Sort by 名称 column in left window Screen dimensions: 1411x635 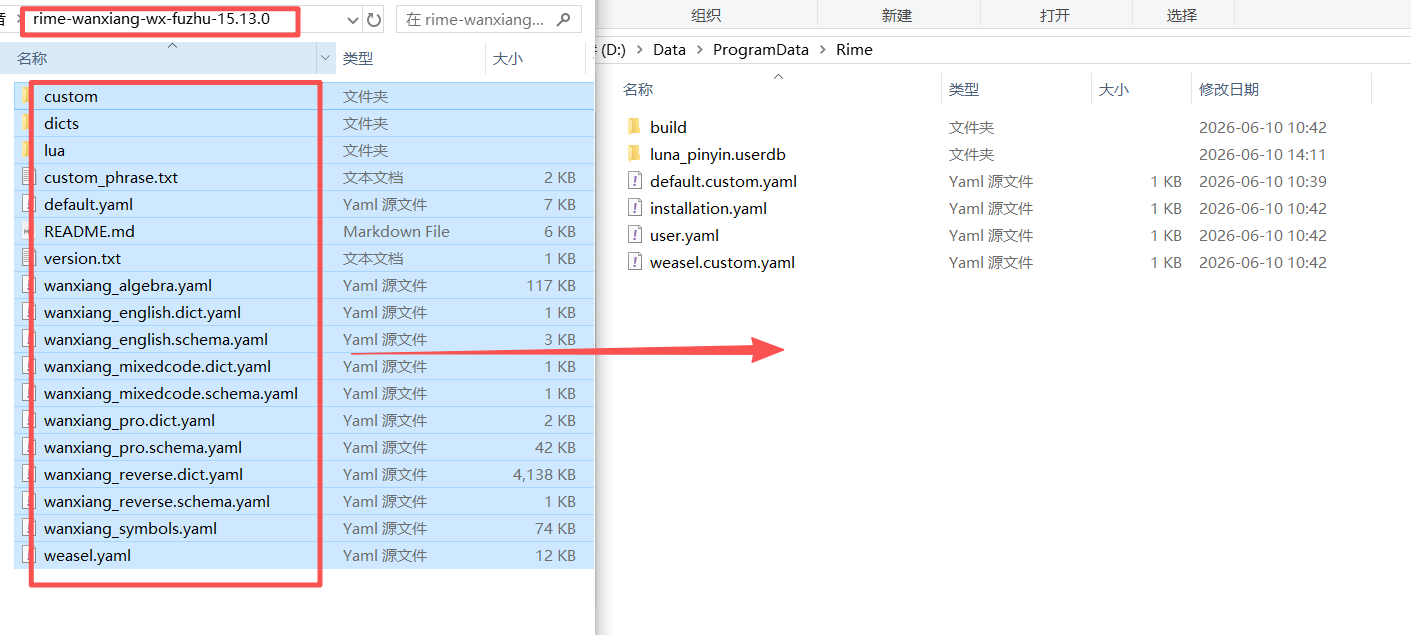coord(32,59)
